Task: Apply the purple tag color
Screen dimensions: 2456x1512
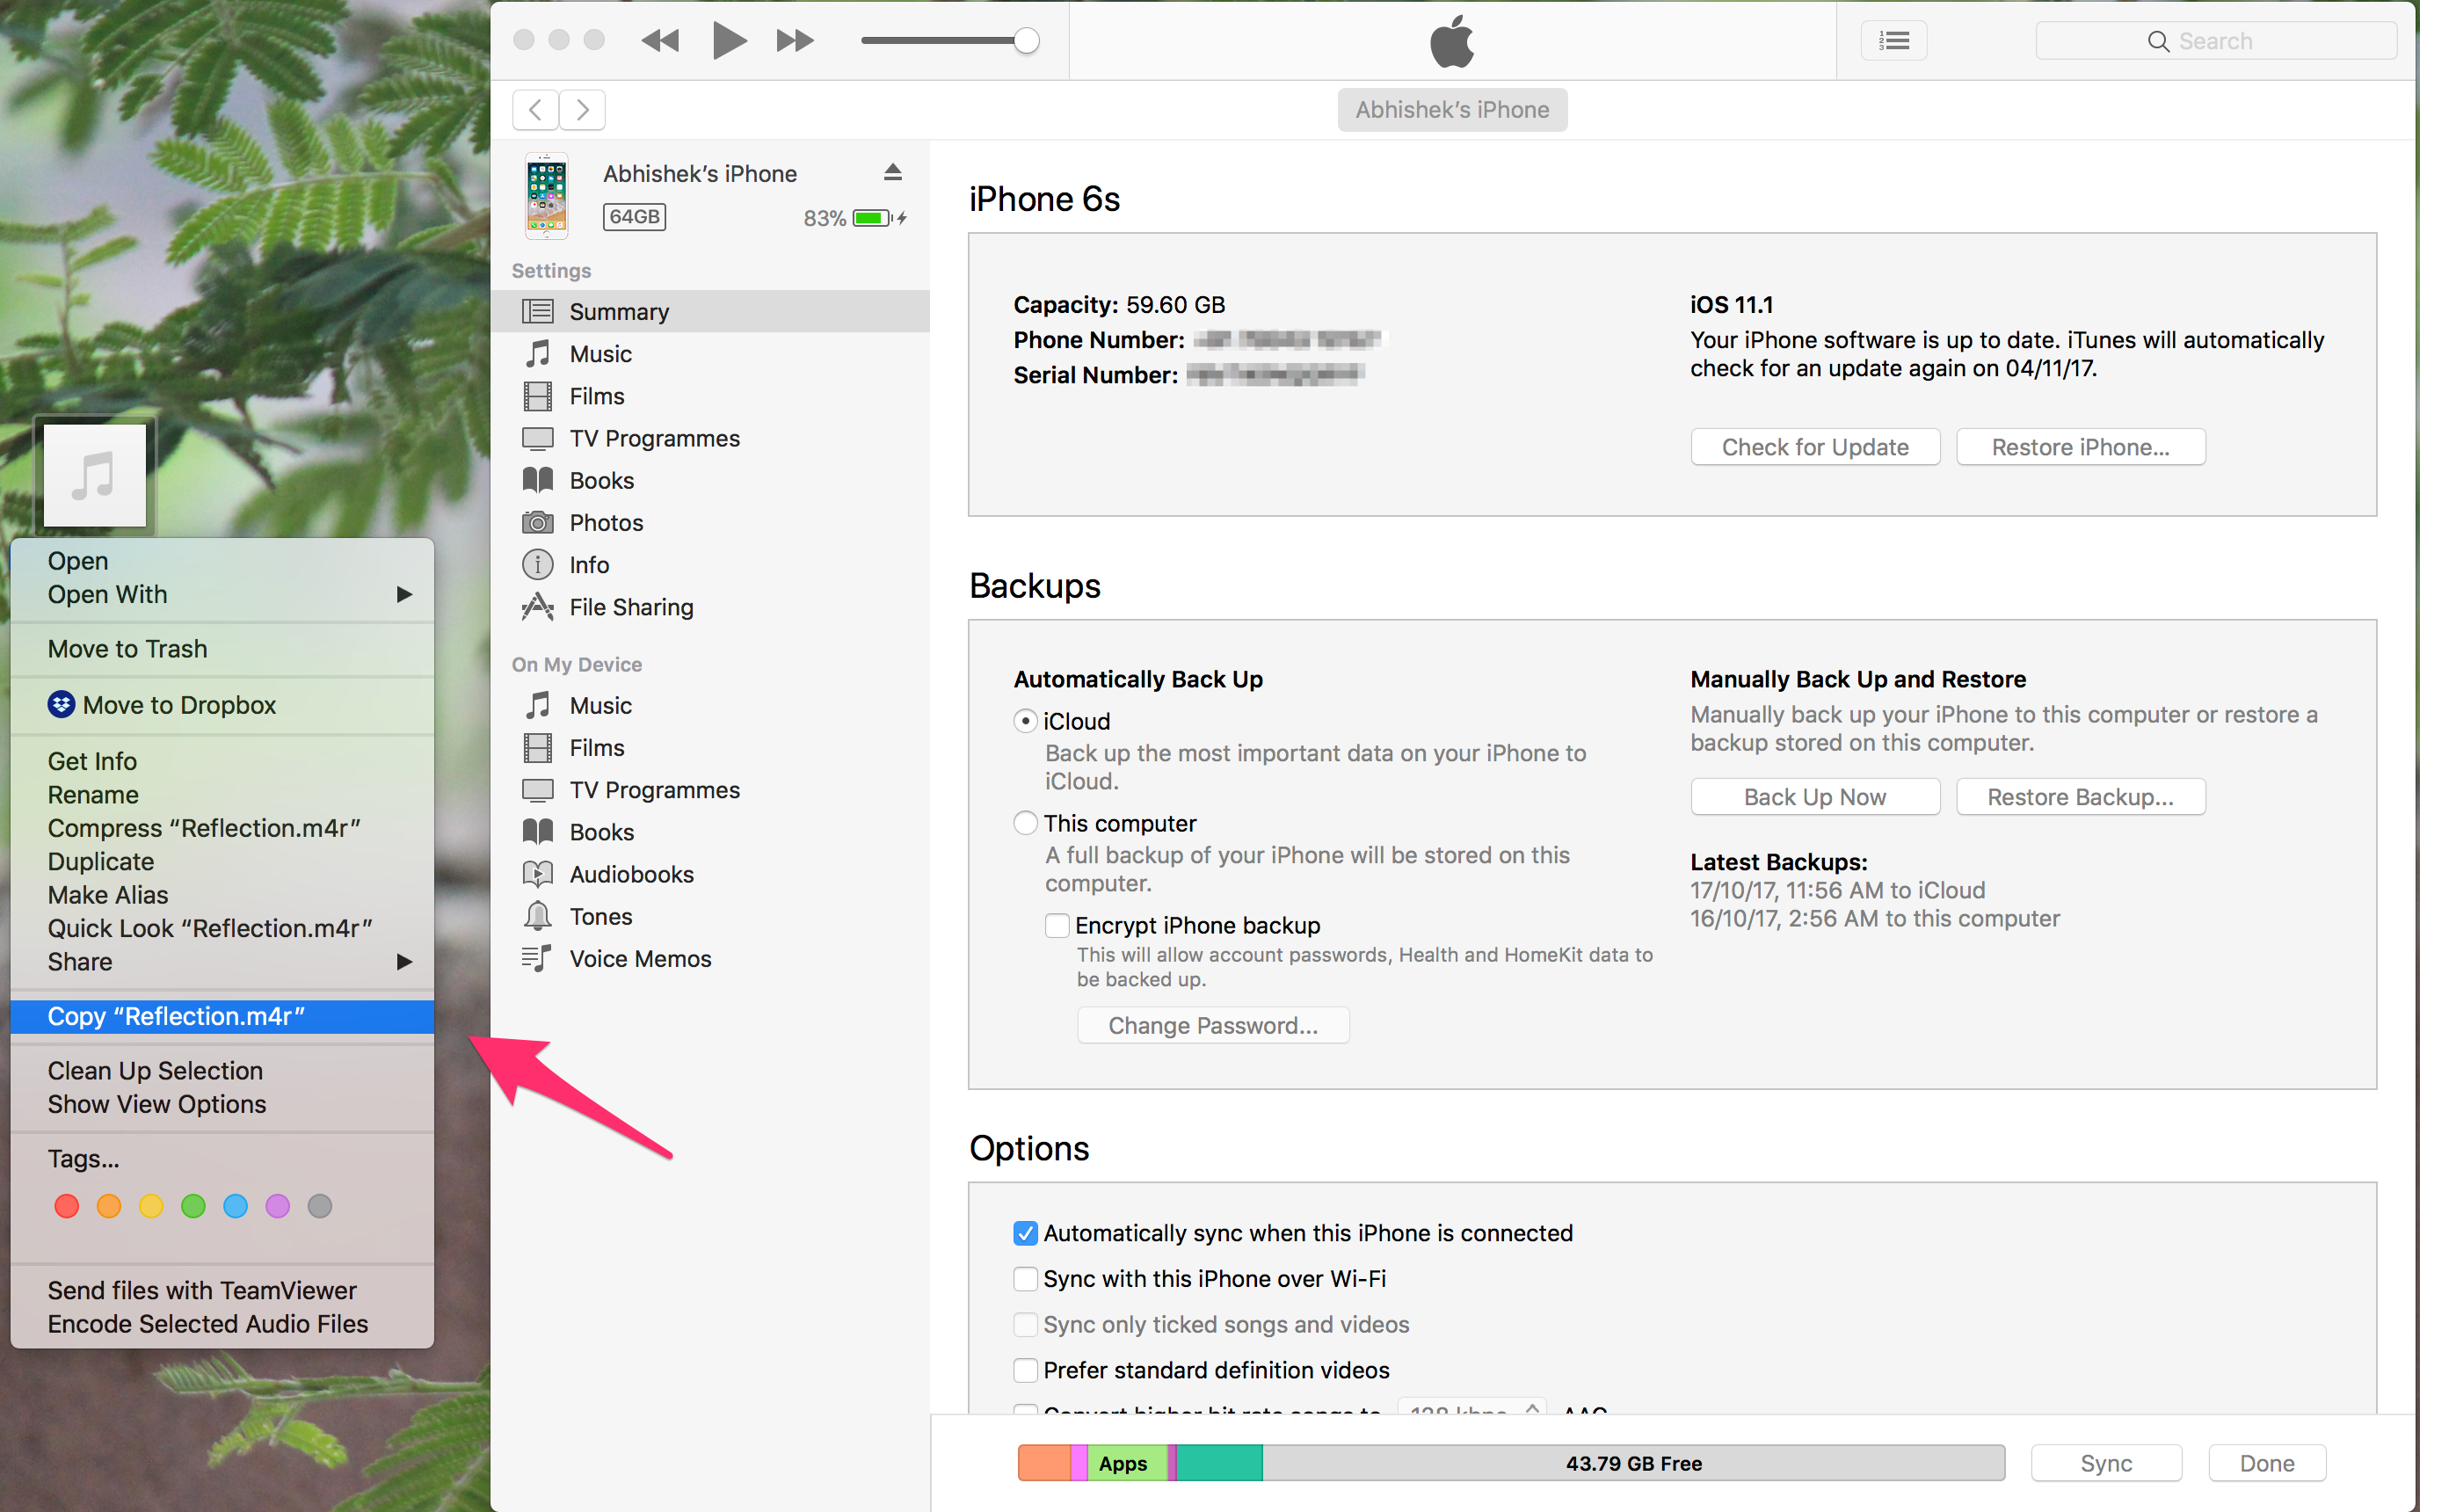Action: click(x=278, y=1206)
